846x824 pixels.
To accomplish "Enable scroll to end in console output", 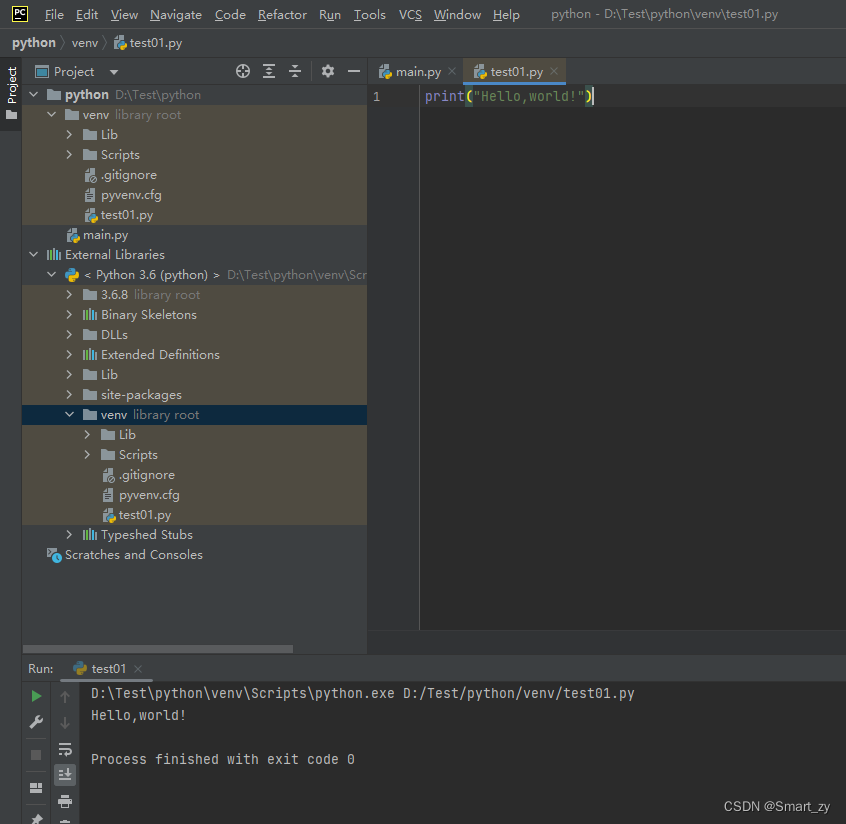I will pyautogui.click(x=64, y=774).
